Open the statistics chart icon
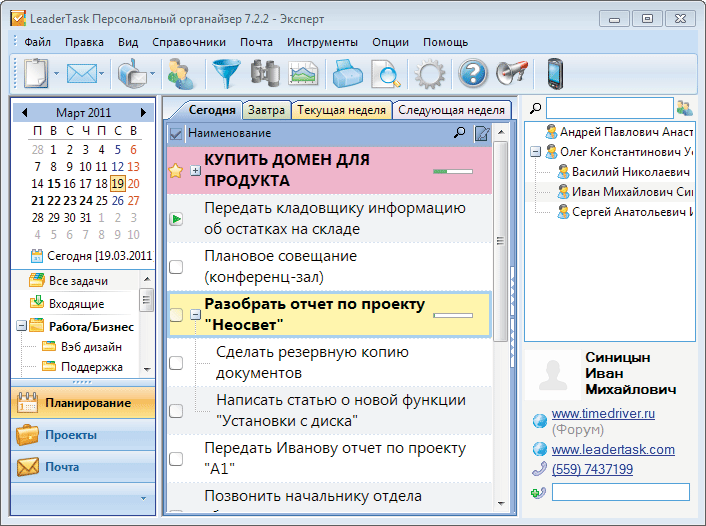This screenshot has height=526, width=706. [x=303, y=73]
